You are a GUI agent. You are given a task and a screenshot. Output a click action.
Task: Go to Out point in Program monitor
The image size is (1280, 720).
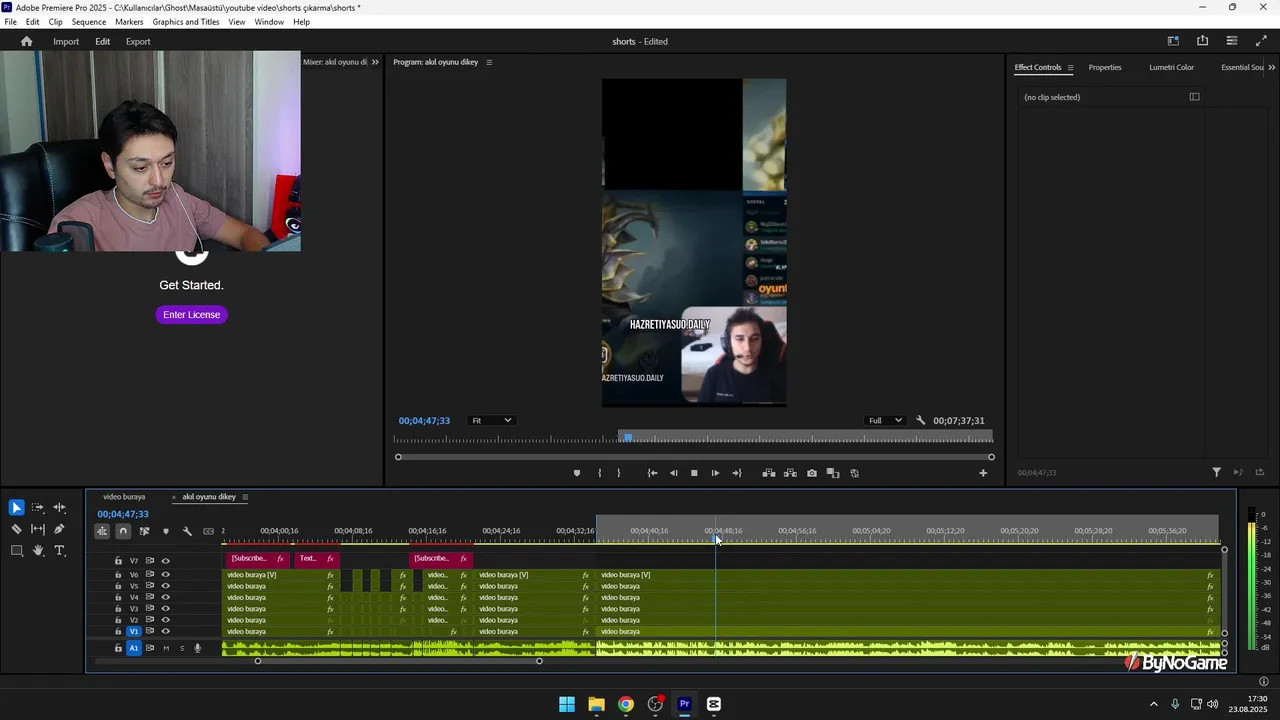[737, 473]
